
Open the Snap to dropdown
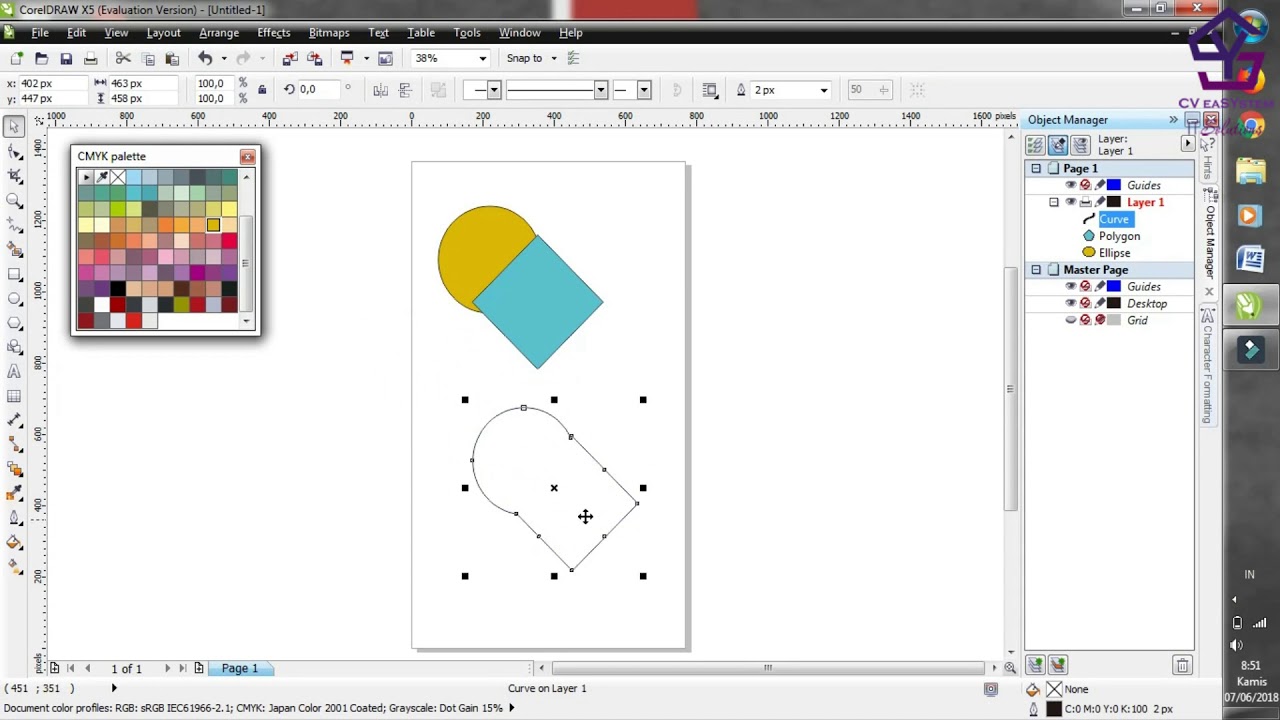coord(553,59)
